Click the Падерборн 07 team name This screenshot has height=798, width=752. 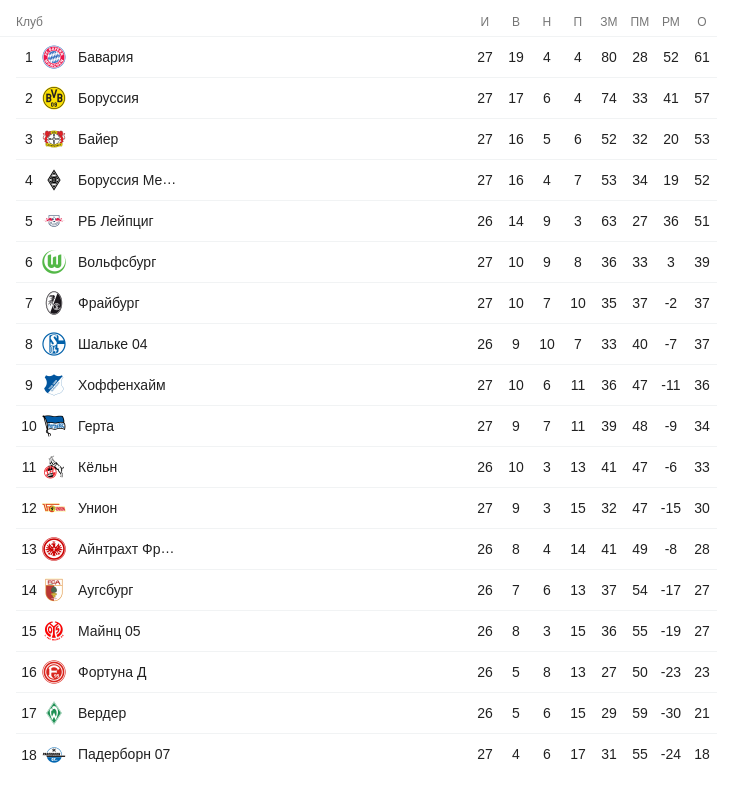[x=123, y=754]
